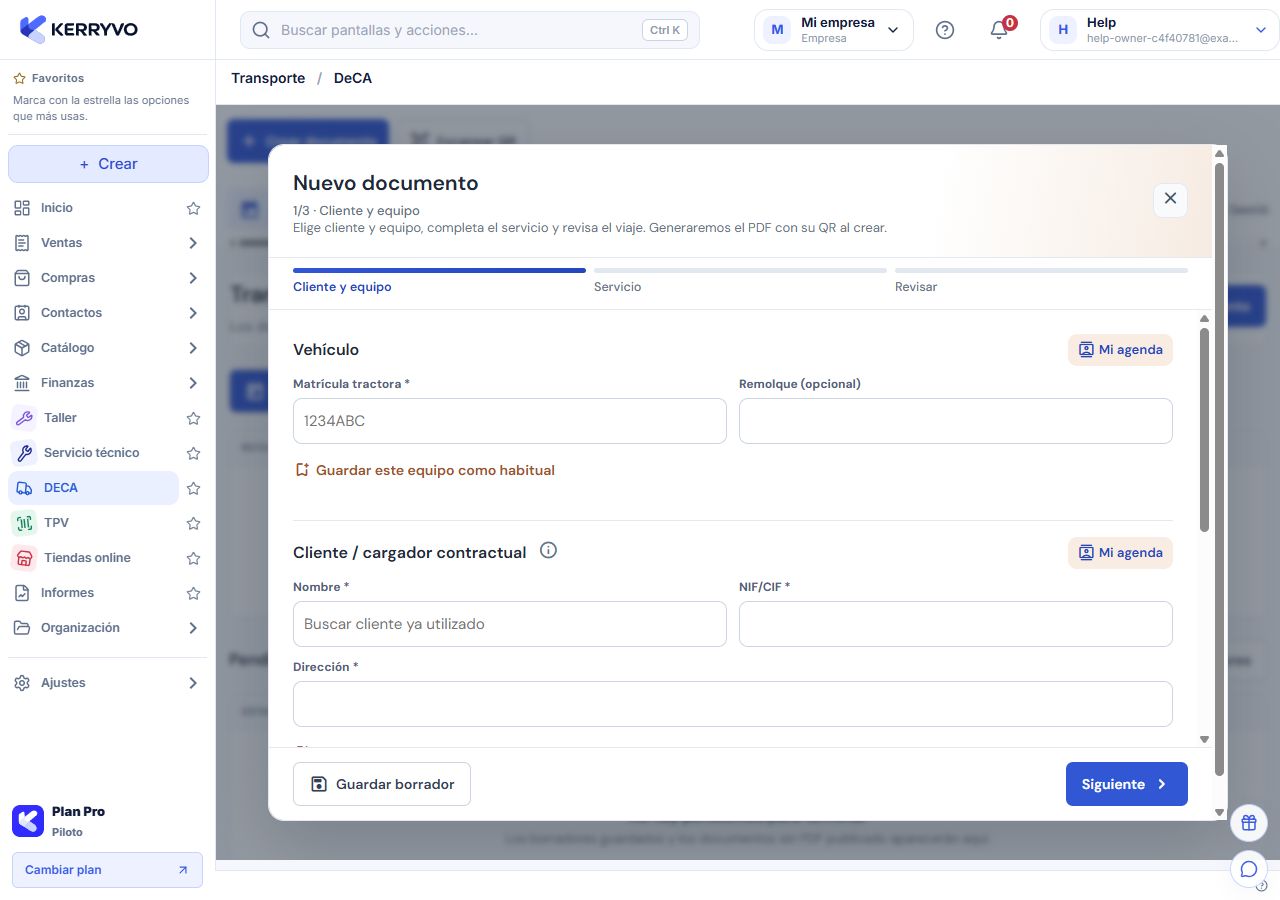The height and width of the screenshot is (900, 1280).
Task: Open the notifications bell
Action: tap(999, 30)
